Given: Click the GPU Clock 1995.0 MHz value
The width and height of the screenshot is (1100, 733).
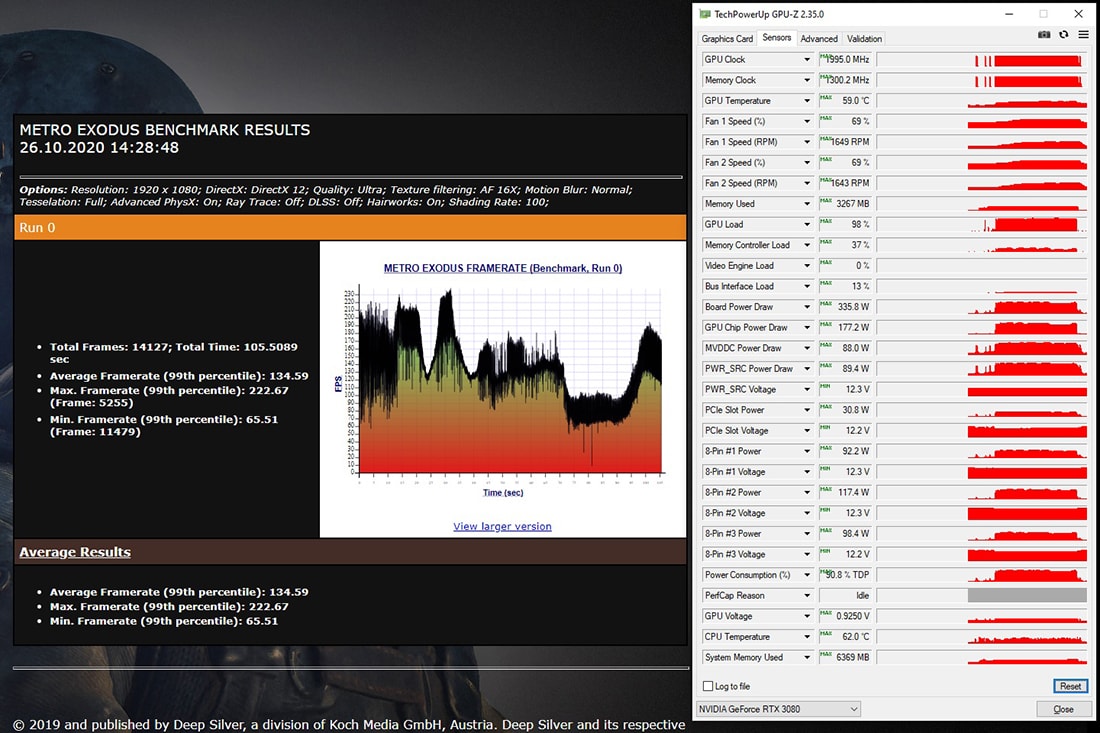Looking at the screenshot, I should click(845, 60).
